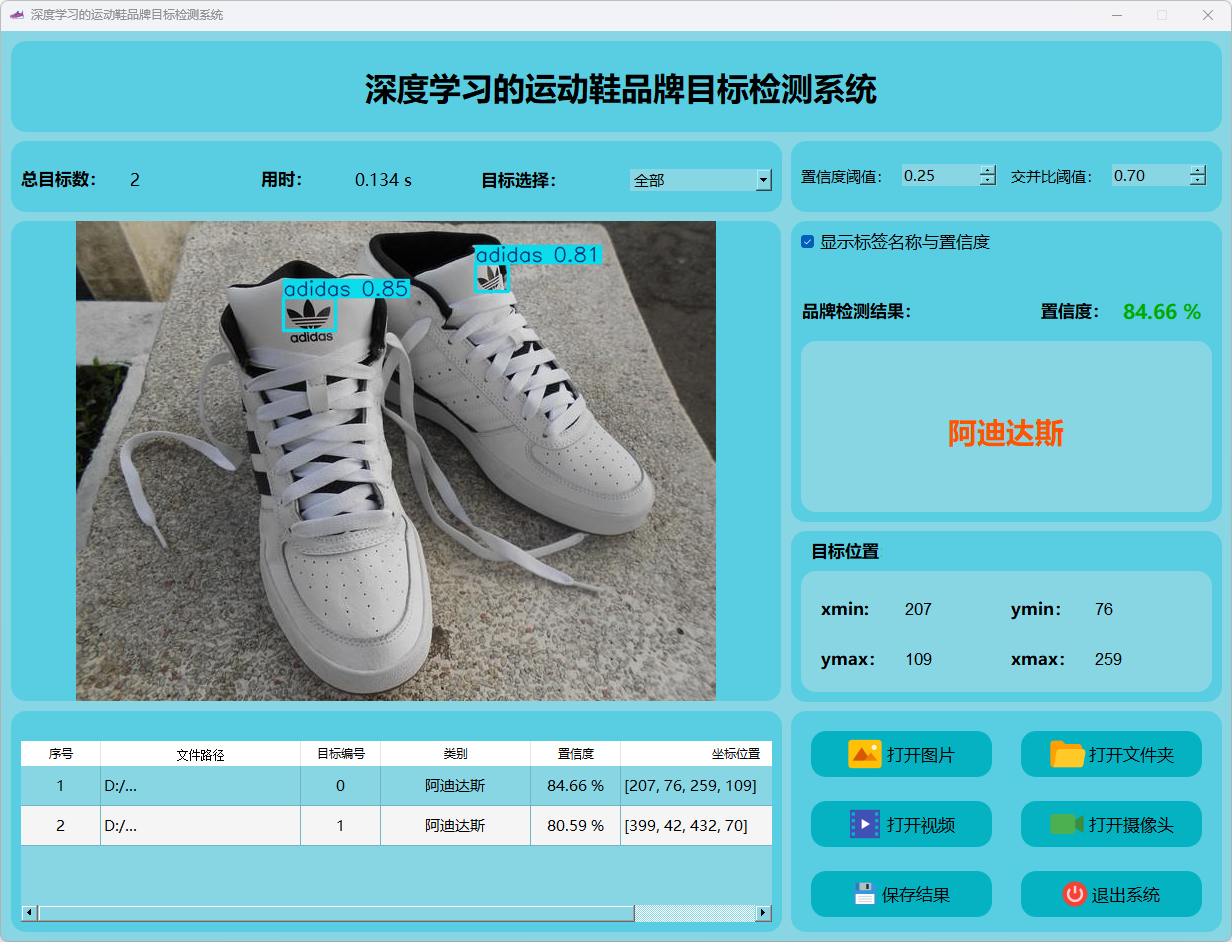
Task: Select table cell showing 84.66 %
Action: point(576,786)
